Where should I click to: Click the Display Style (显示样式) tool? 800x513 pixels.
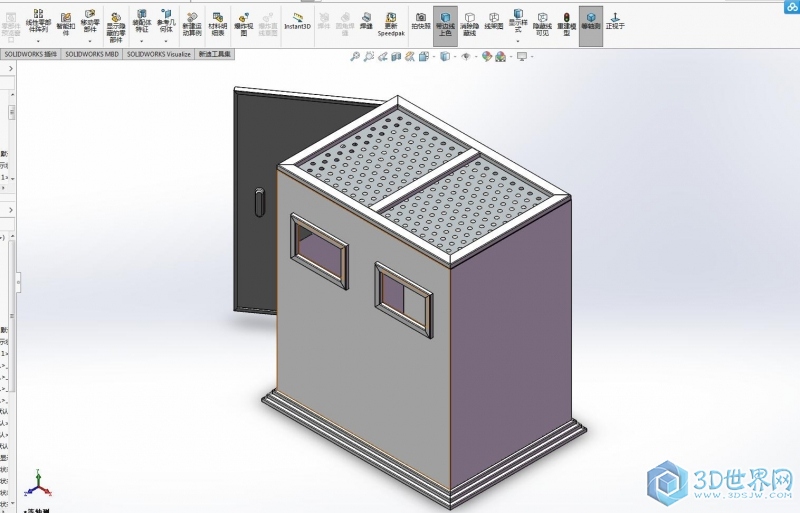coord(518,20)
